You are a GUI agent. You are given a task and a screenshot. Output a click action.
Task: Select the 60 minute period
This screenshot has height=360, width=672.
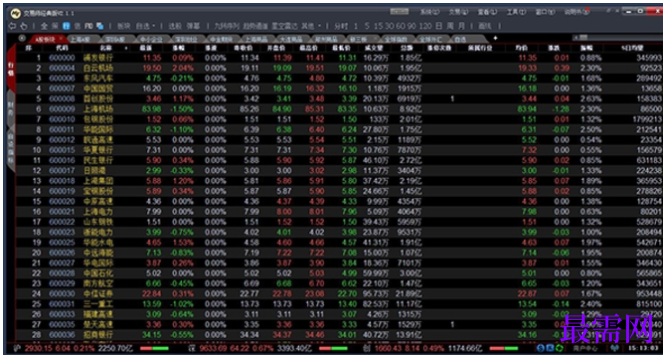(x=401, y=26)
